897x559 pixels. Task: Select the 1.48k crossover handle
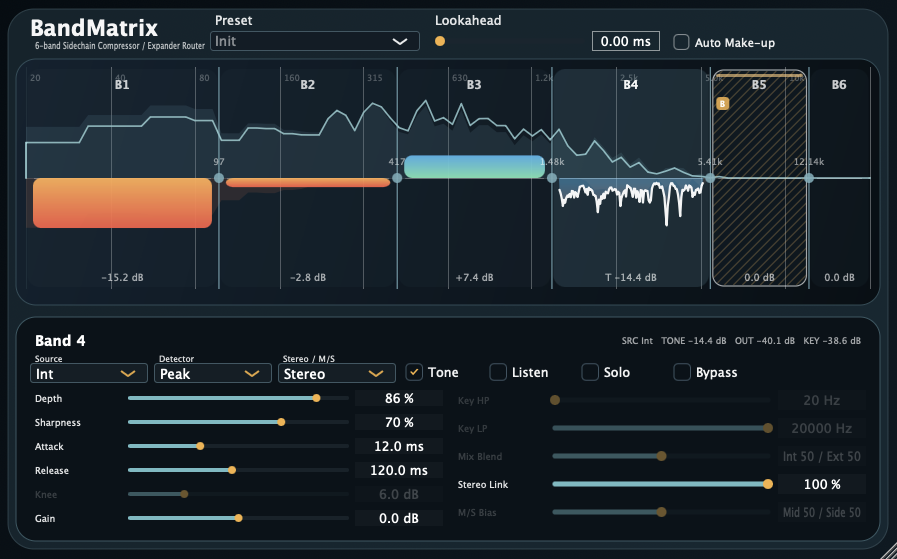click(552, 178)
